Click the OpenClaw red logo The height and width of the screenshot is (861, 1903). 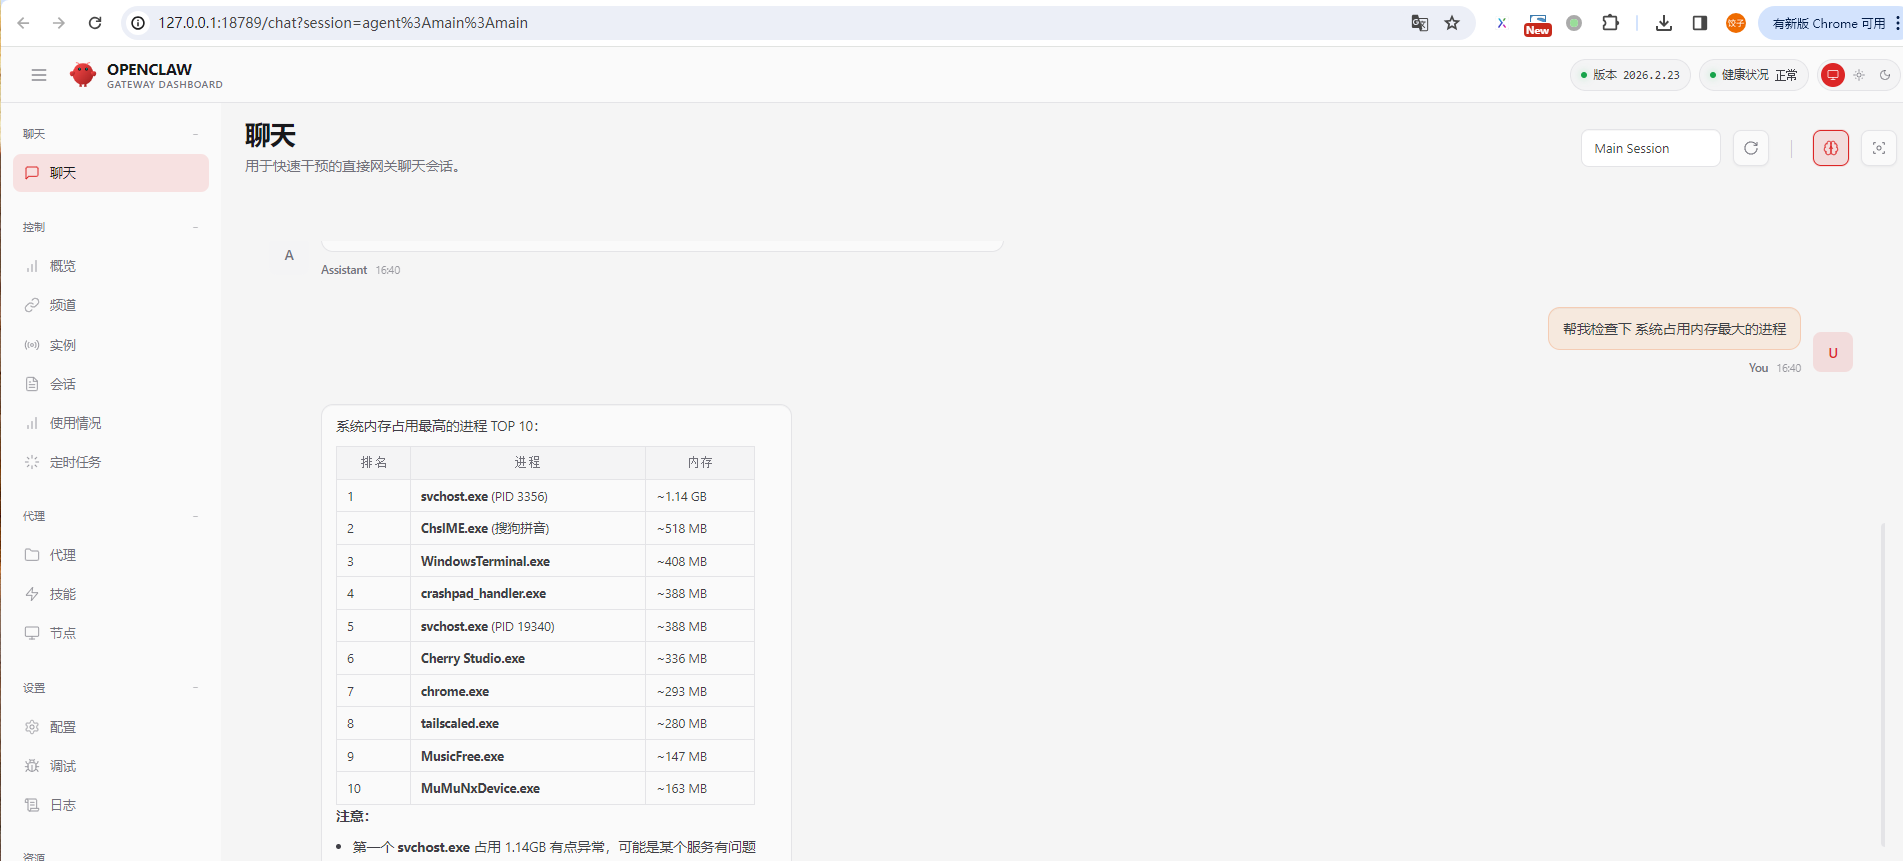point(83,74)
